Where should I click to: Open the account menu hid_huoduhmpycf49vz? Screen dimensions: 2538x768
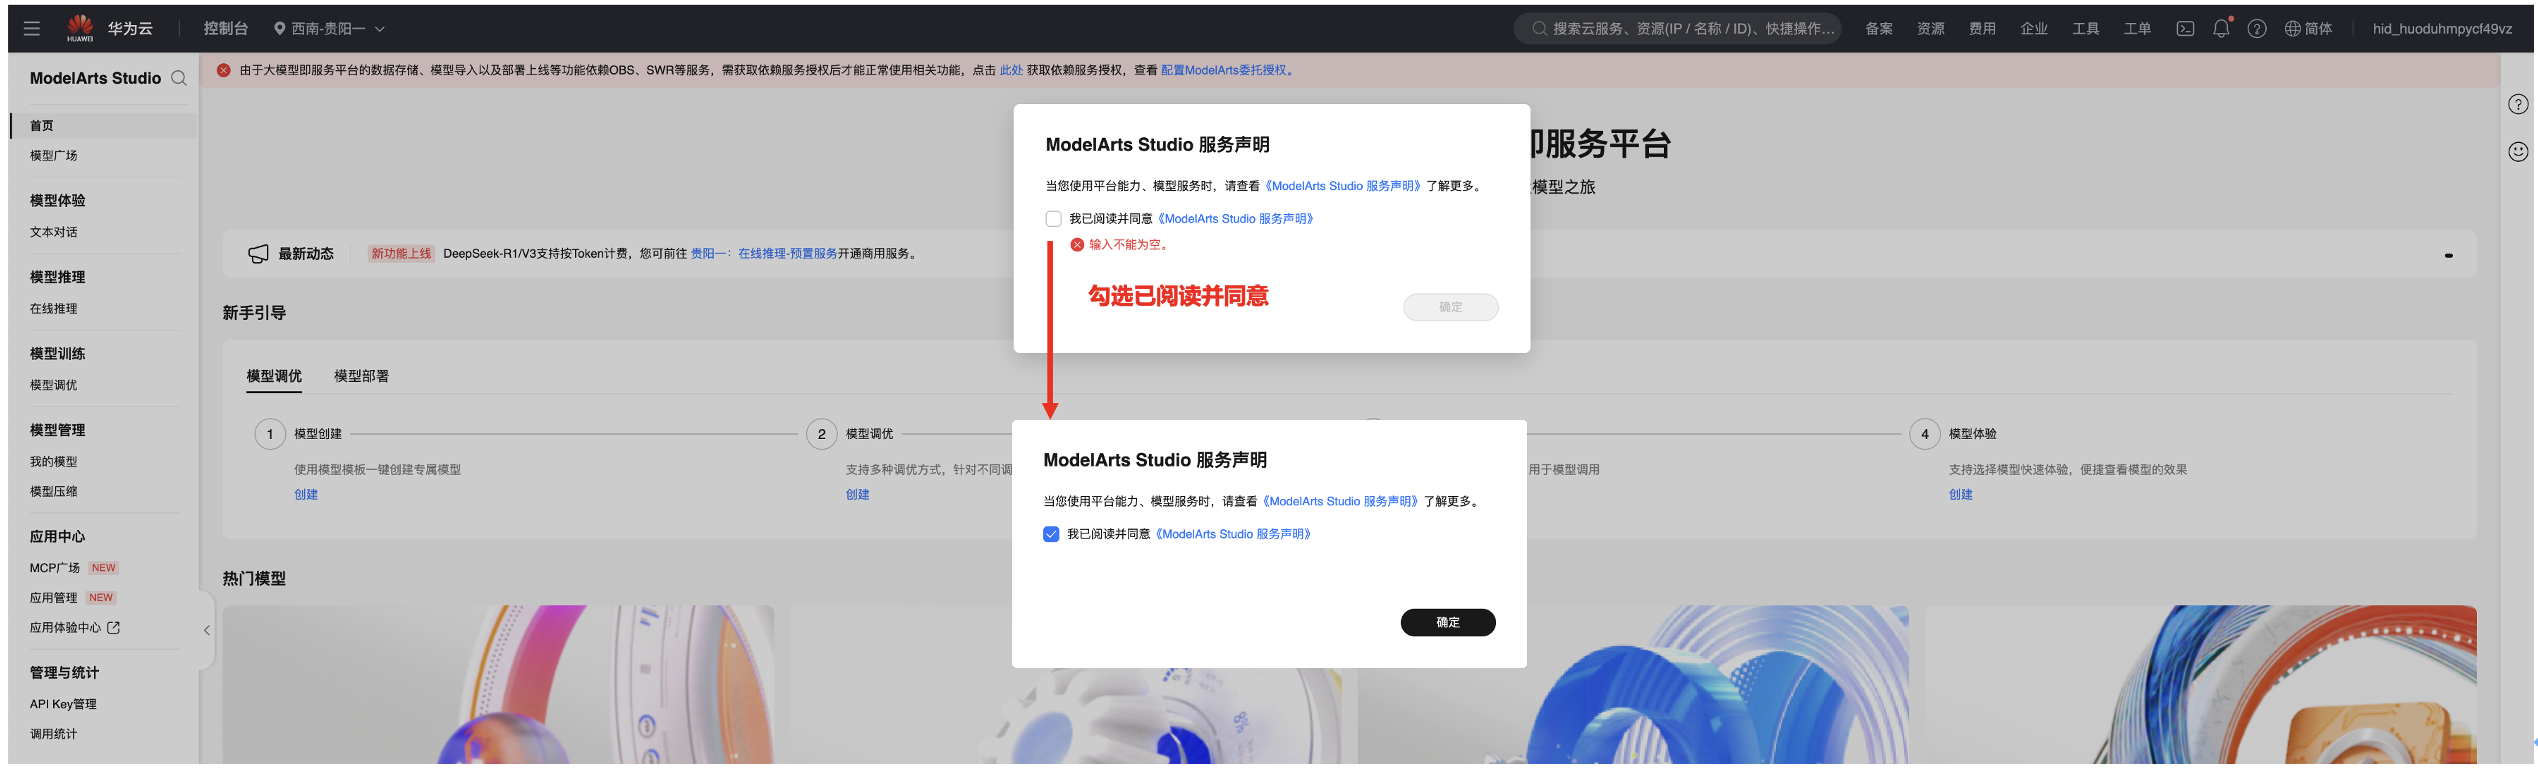(2442, 28)
